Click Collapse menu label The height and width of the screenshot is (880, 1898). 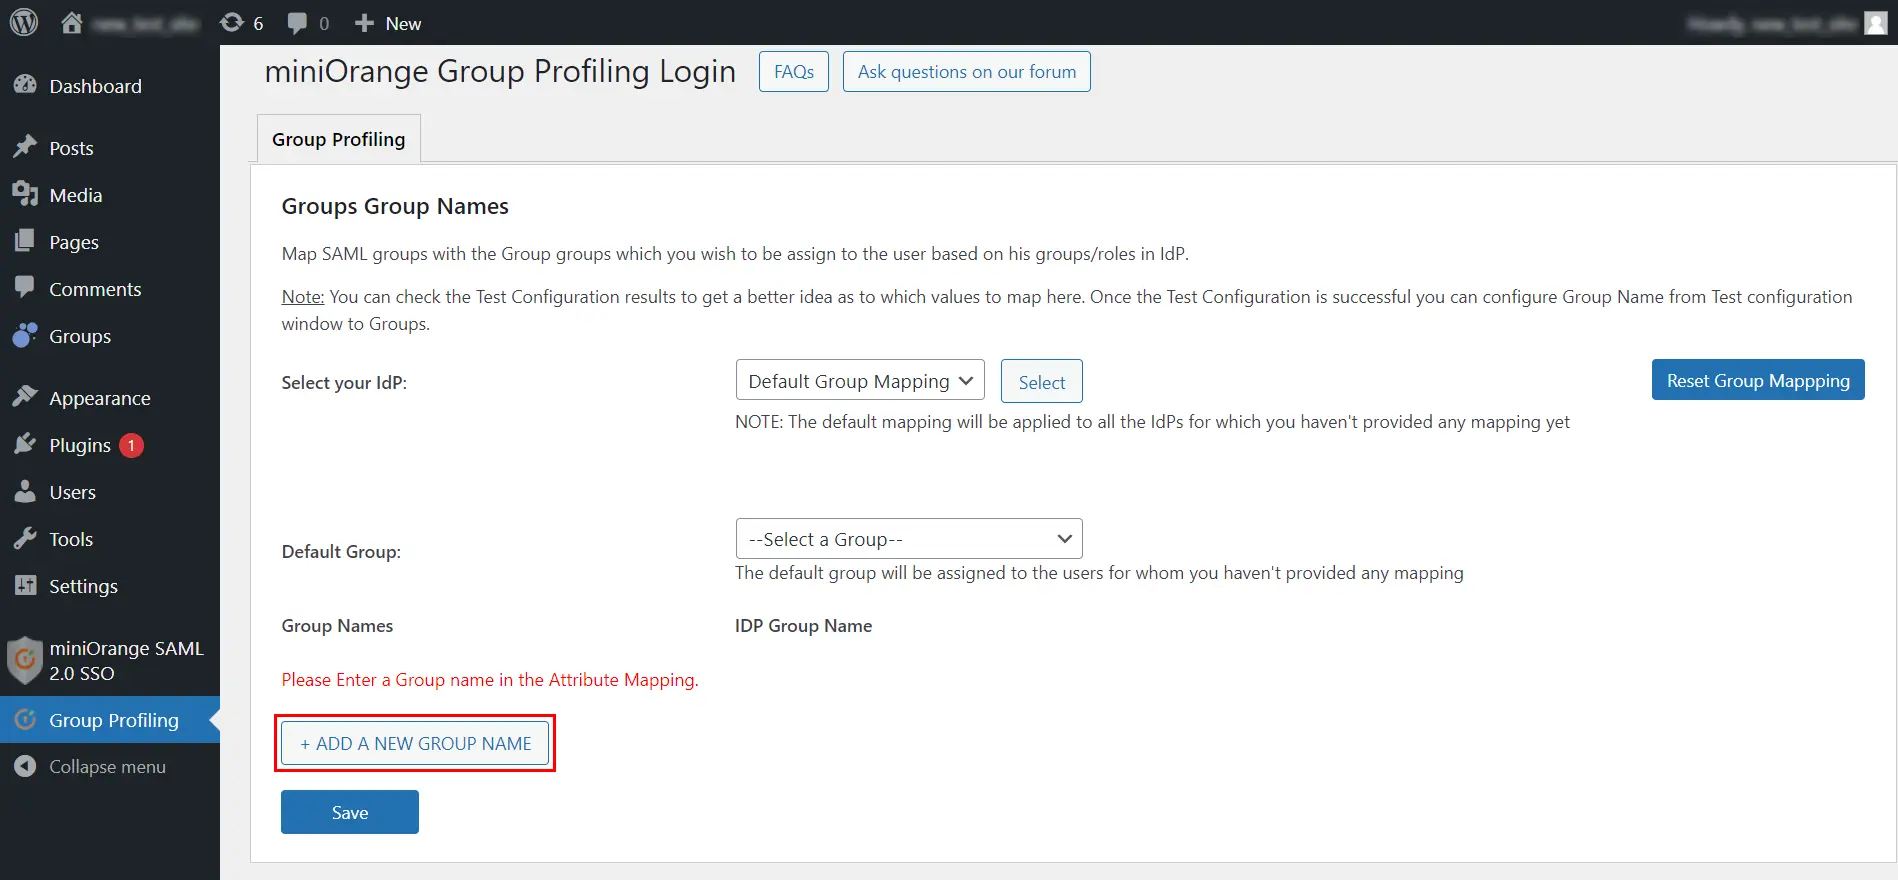point(107,767)
